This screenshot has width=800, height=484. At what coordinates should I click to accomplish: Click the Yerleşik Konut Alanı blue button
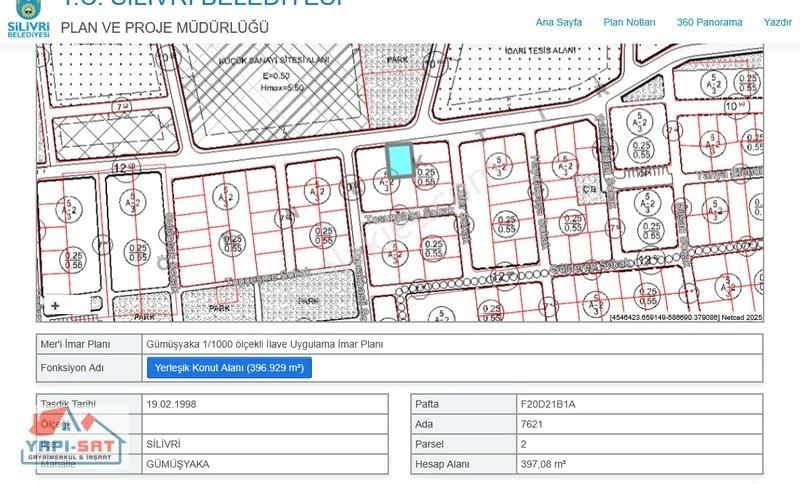(x=229, y=368)
